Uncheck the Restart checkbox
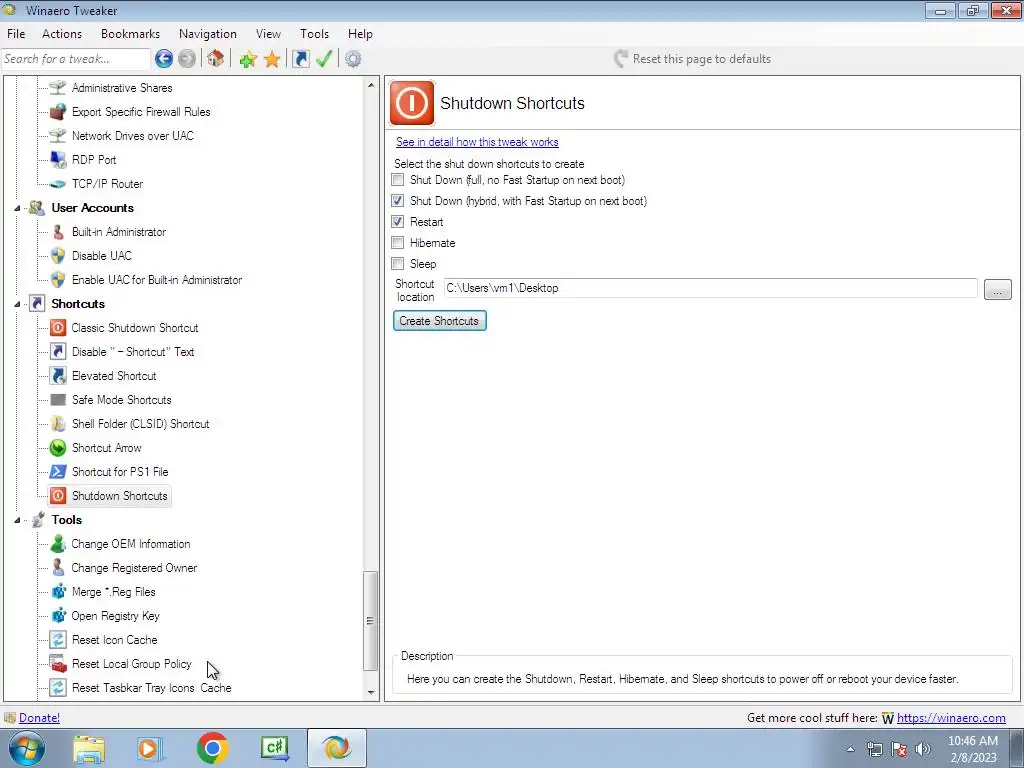This screenshot has width=1024, height=768. (x=397, y=221)
